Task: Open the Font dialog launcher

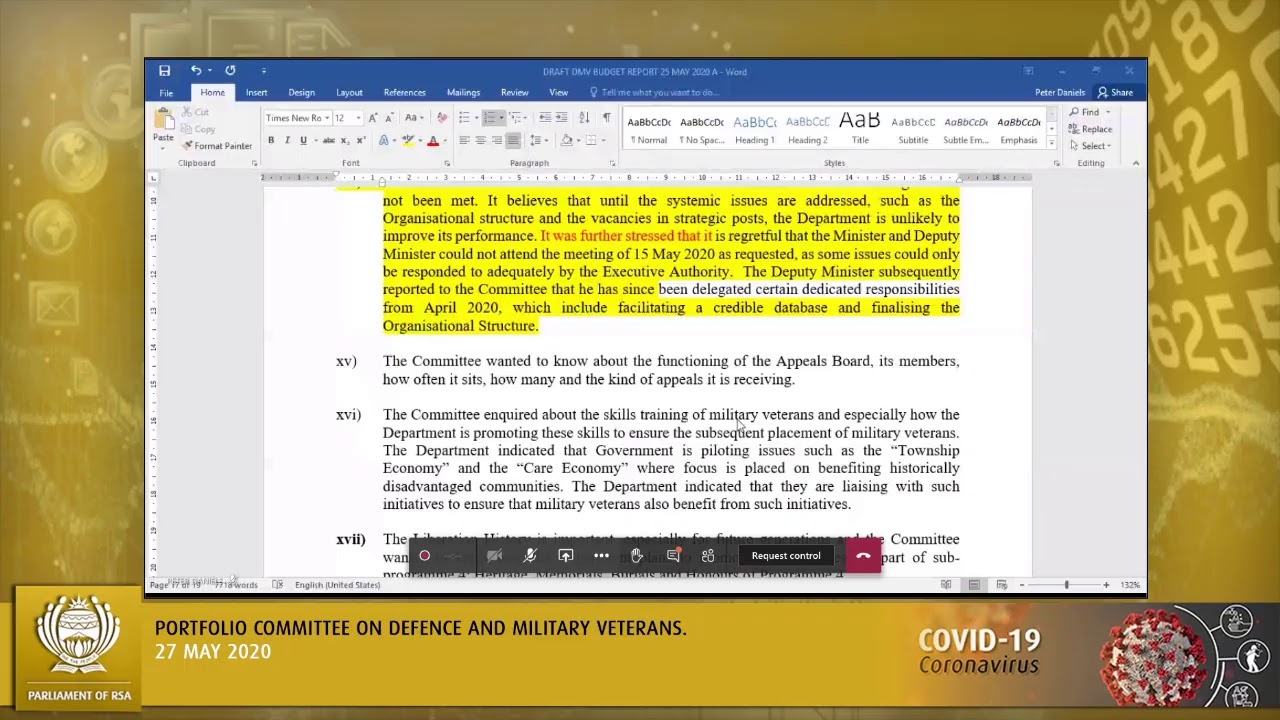Action: [x=447, y=163]
